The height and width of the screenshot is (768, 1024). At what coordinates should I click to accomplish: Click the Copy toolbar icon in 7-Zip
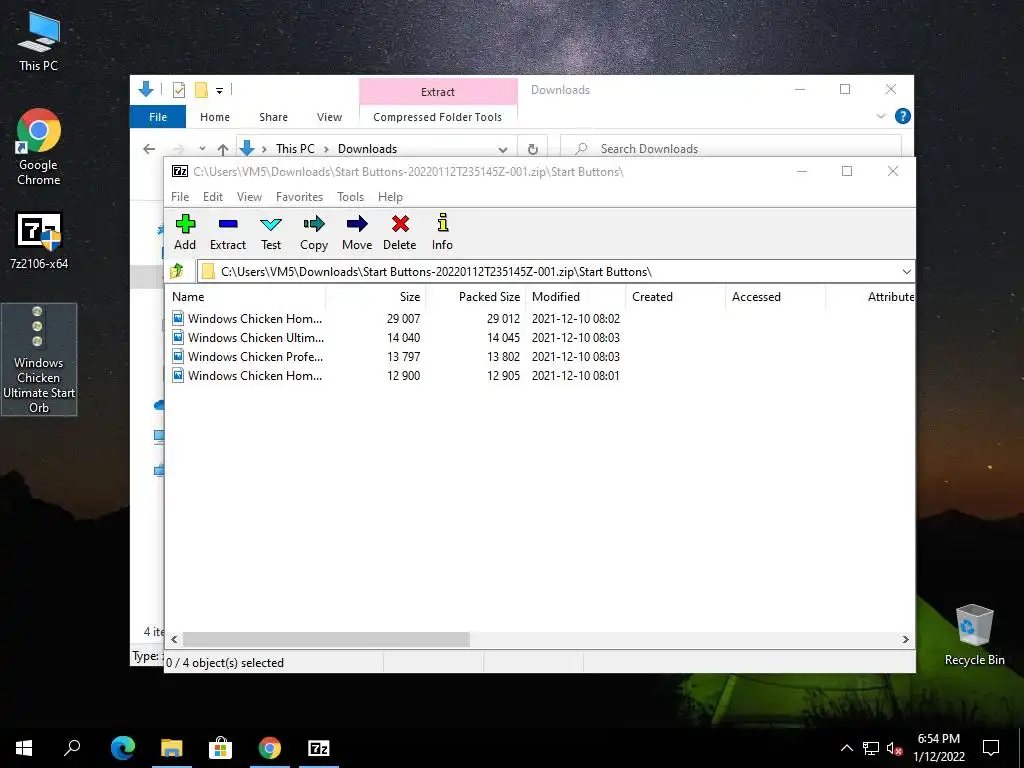pos(313,232)
